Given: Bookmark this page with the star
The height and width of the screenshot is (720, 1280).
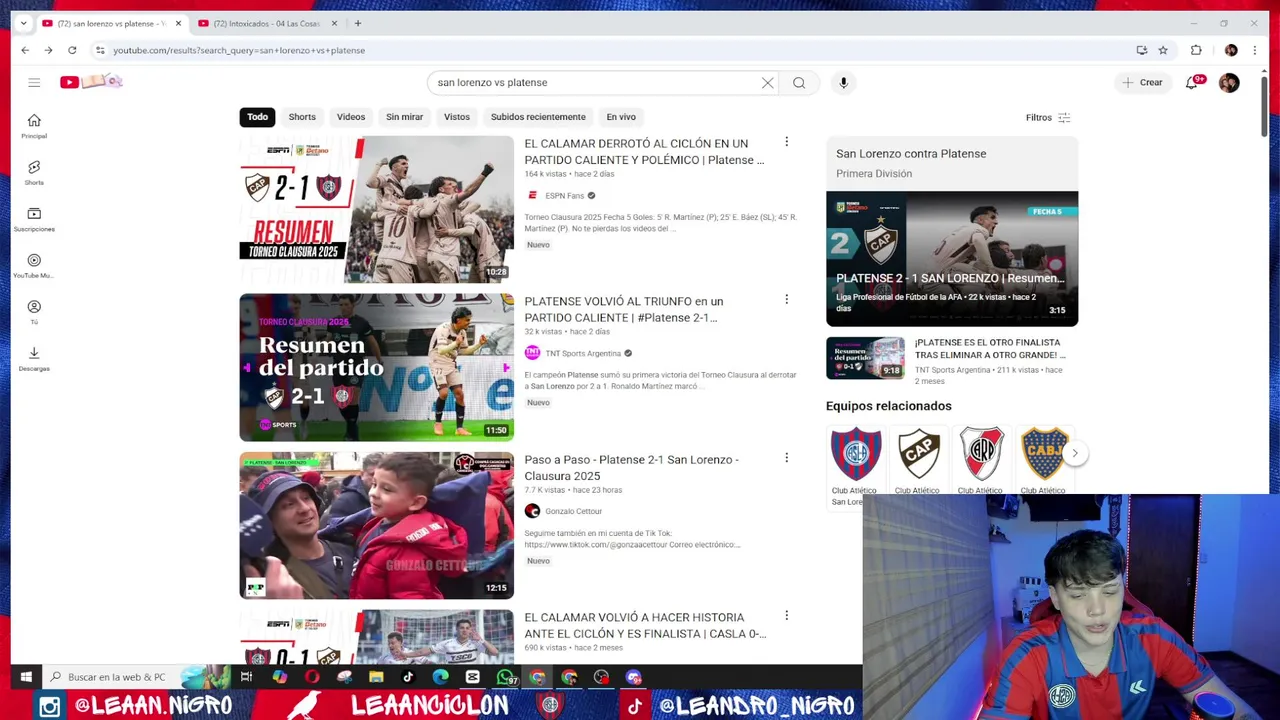Looking at the screenshot, I should click(x=1163, y=50).
